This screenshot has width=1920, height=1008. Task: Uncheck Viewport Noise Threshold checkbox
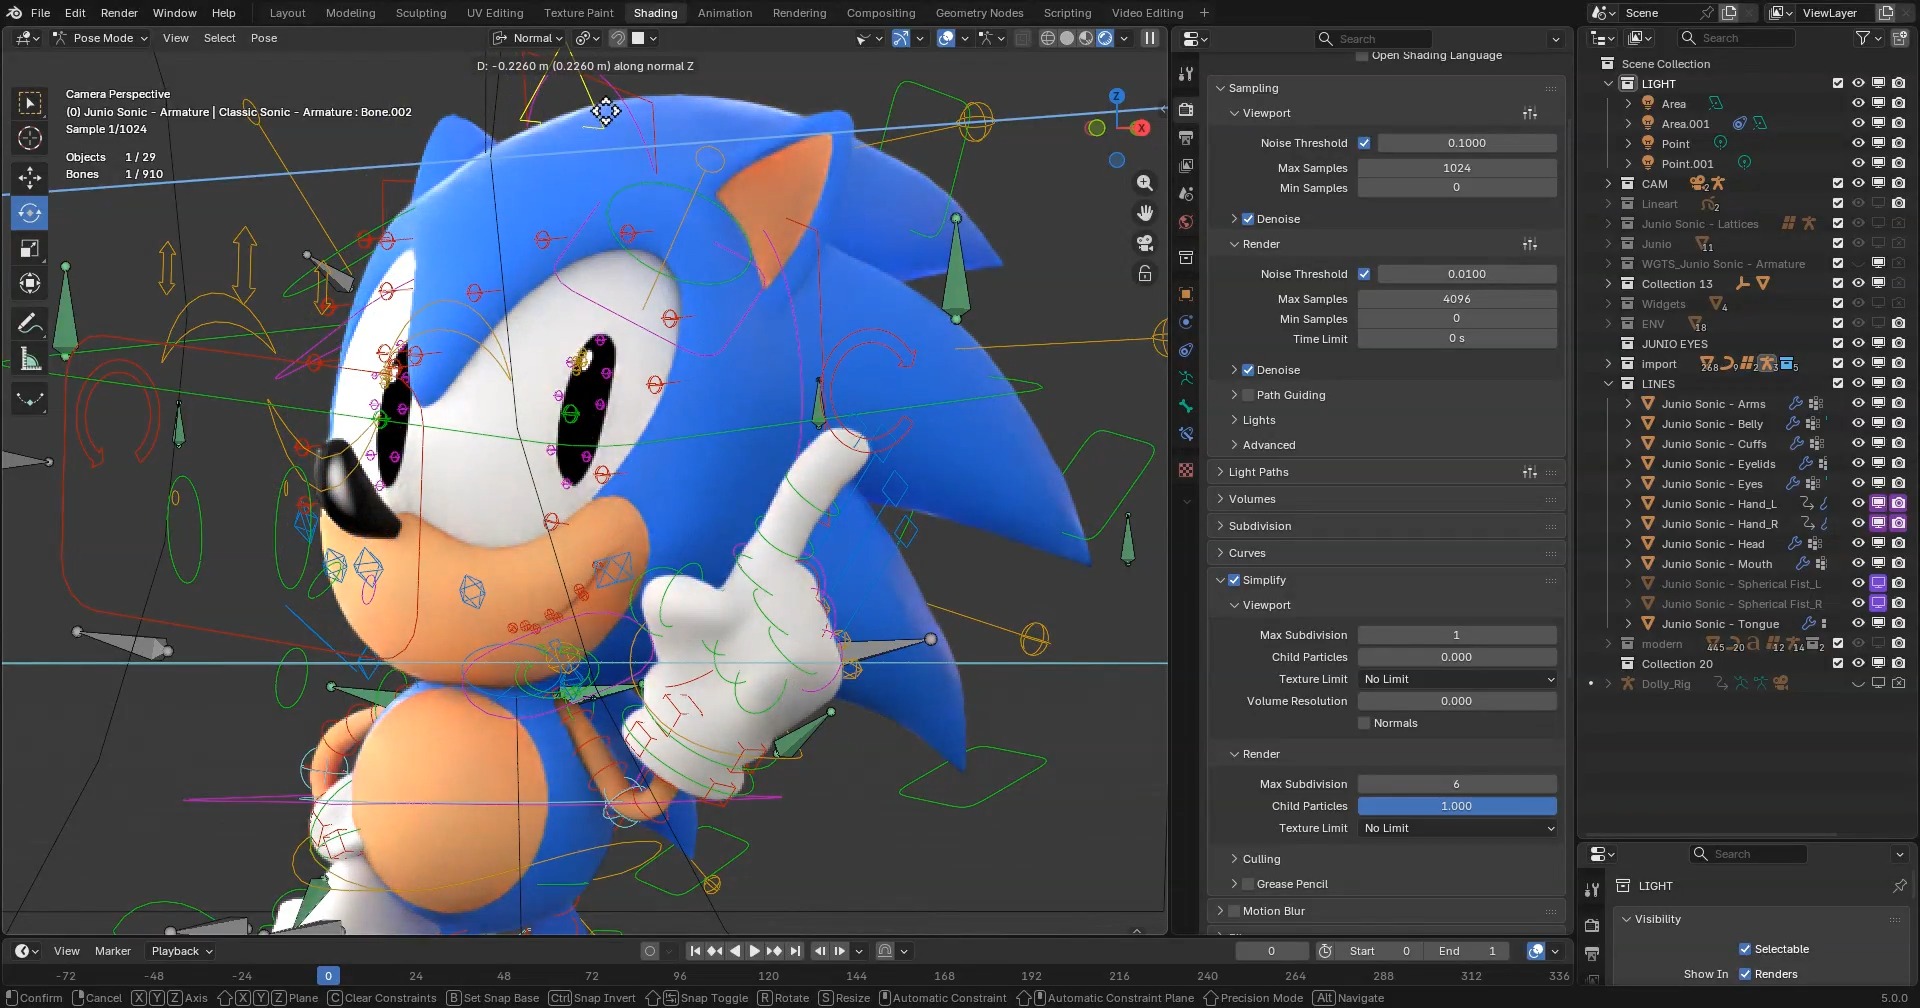coord(1364,143)
